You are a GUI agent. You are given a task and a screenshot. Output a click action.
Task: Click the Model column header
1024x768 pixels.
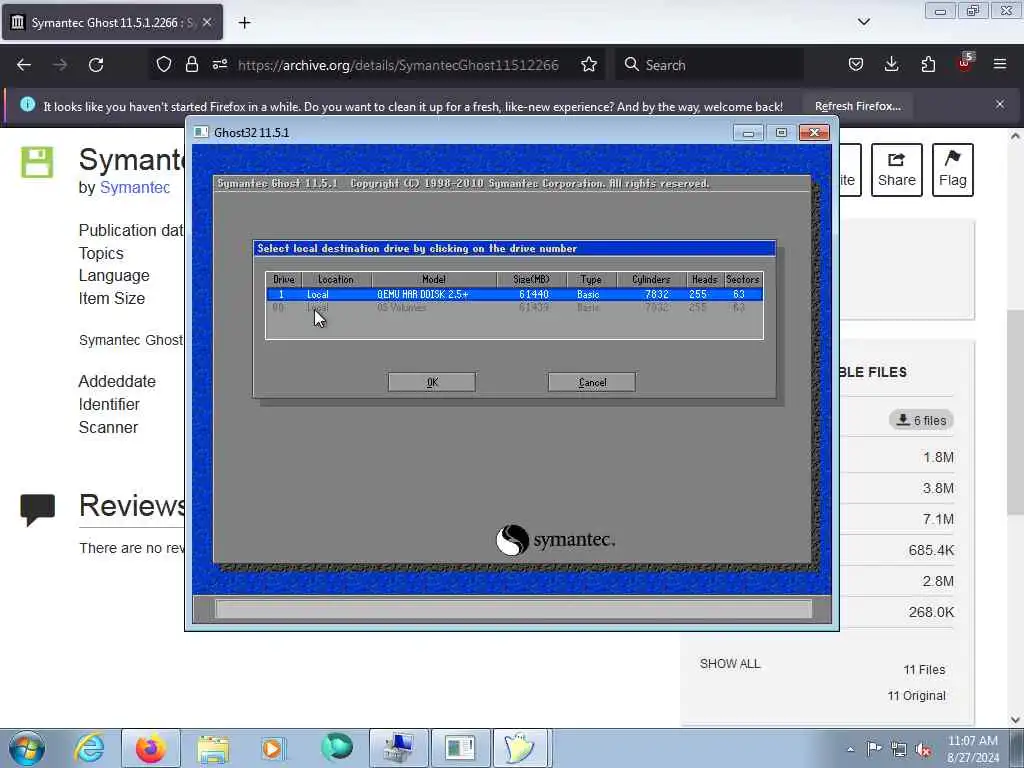click(x=434, y=280)
